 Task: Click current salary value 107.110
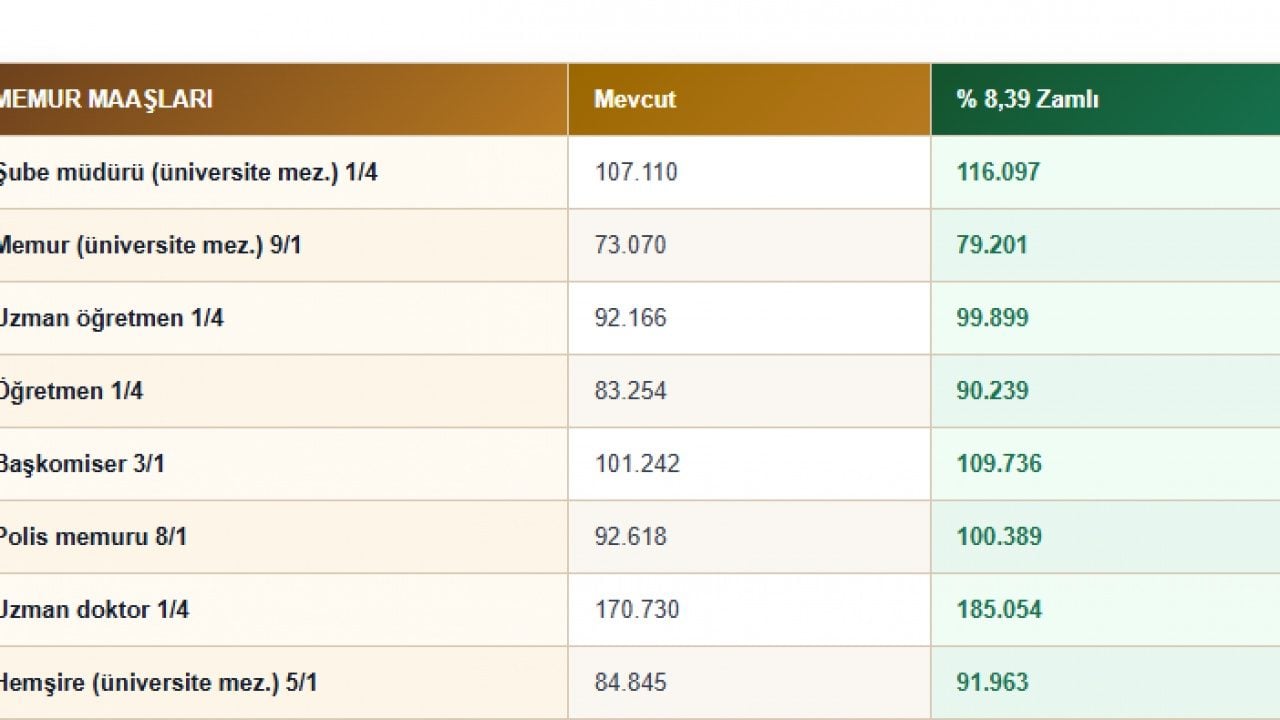636,172
